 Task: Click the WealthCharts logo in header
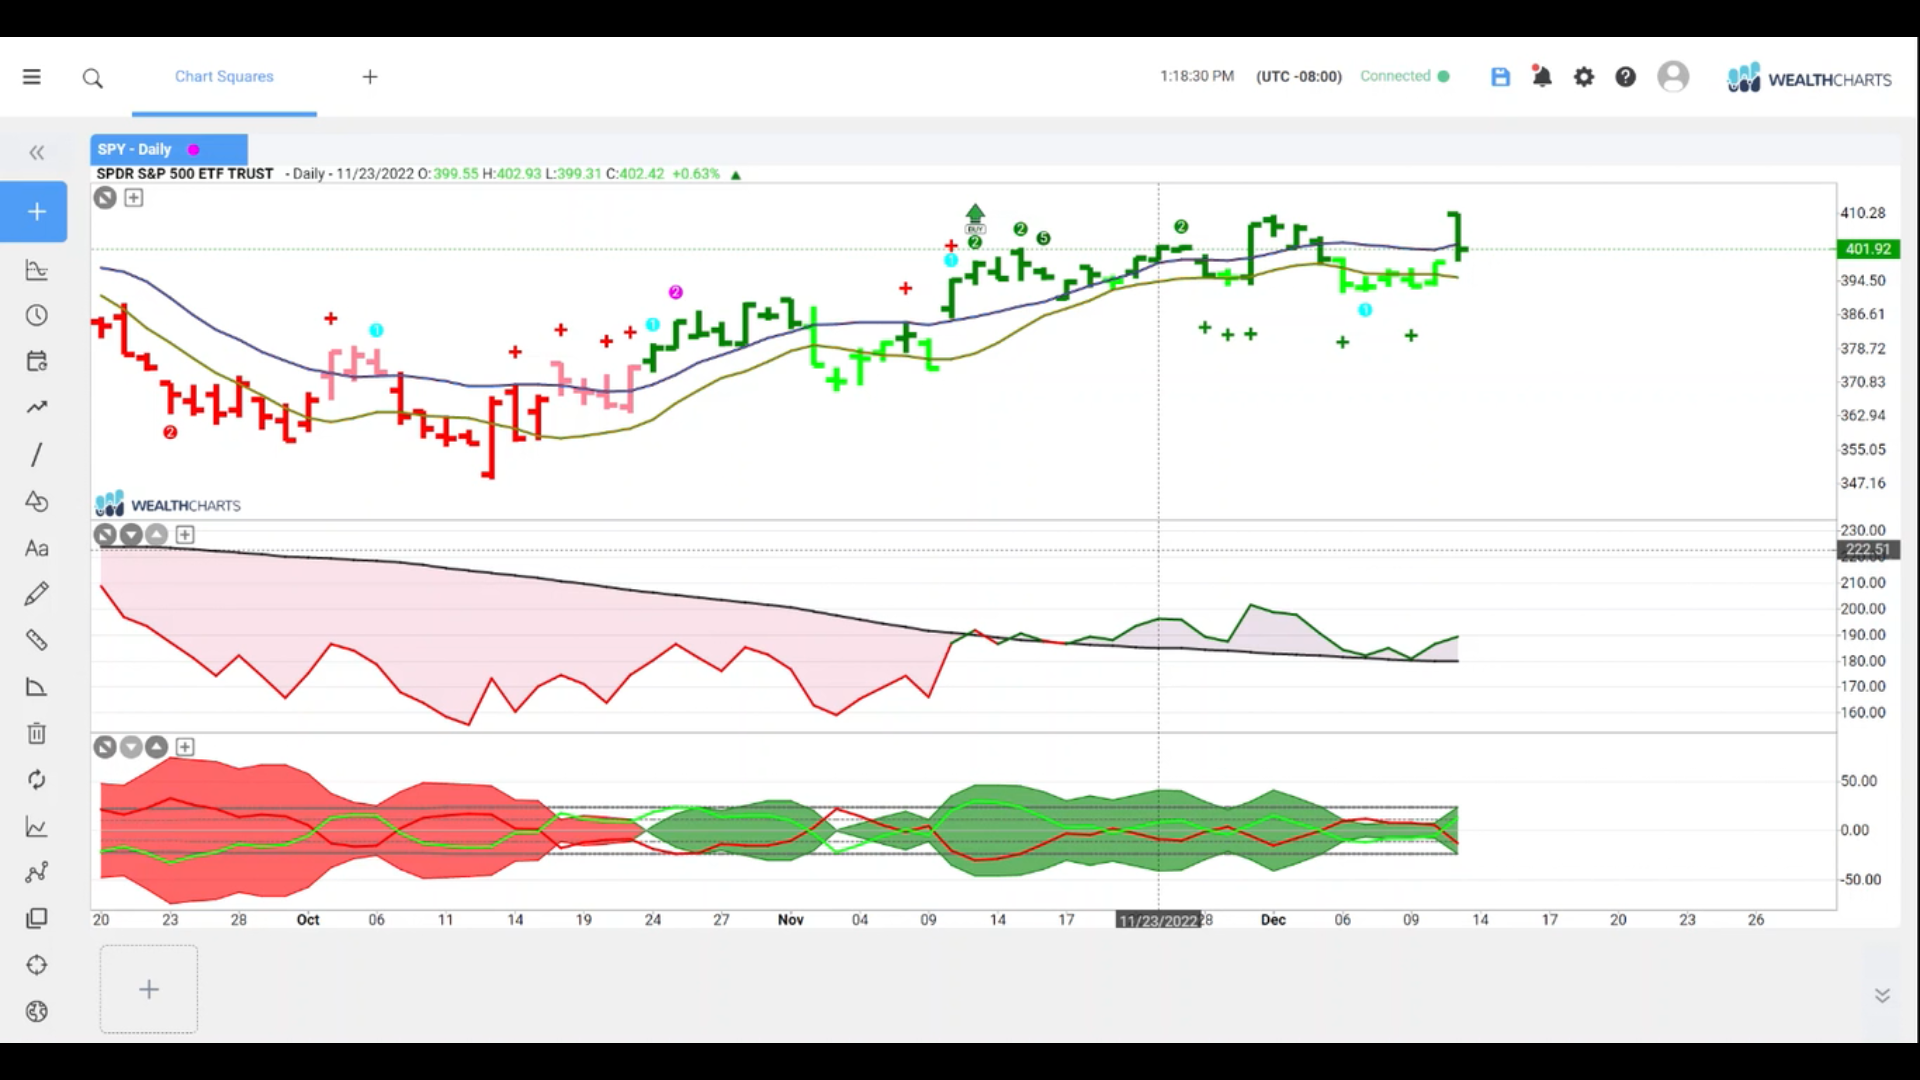(1810, 78)
